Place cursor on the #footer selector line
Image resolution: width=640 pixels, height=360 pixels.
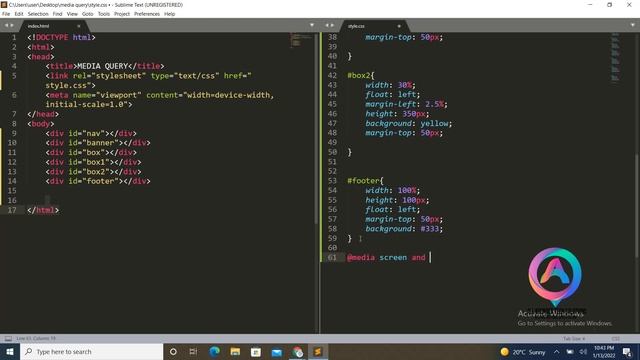point(365,181)
